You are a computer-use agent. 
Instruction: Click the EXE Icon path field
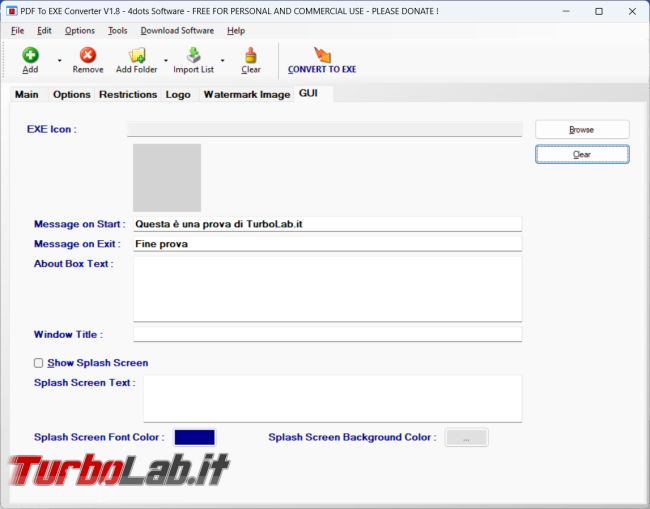325,129
